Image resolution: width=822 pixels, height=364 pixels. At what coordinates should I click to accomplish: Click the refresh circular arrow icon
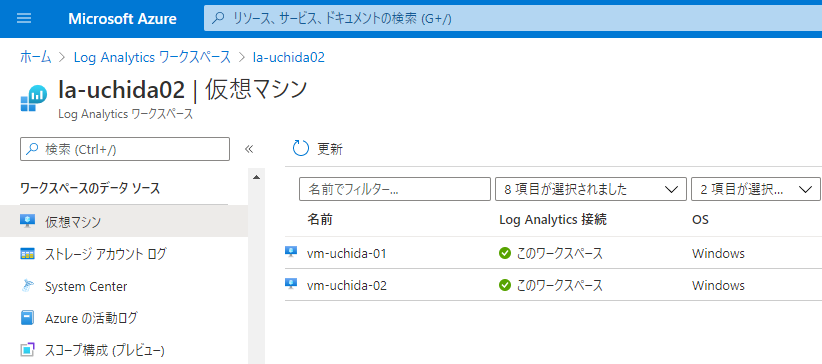(301, 149)
